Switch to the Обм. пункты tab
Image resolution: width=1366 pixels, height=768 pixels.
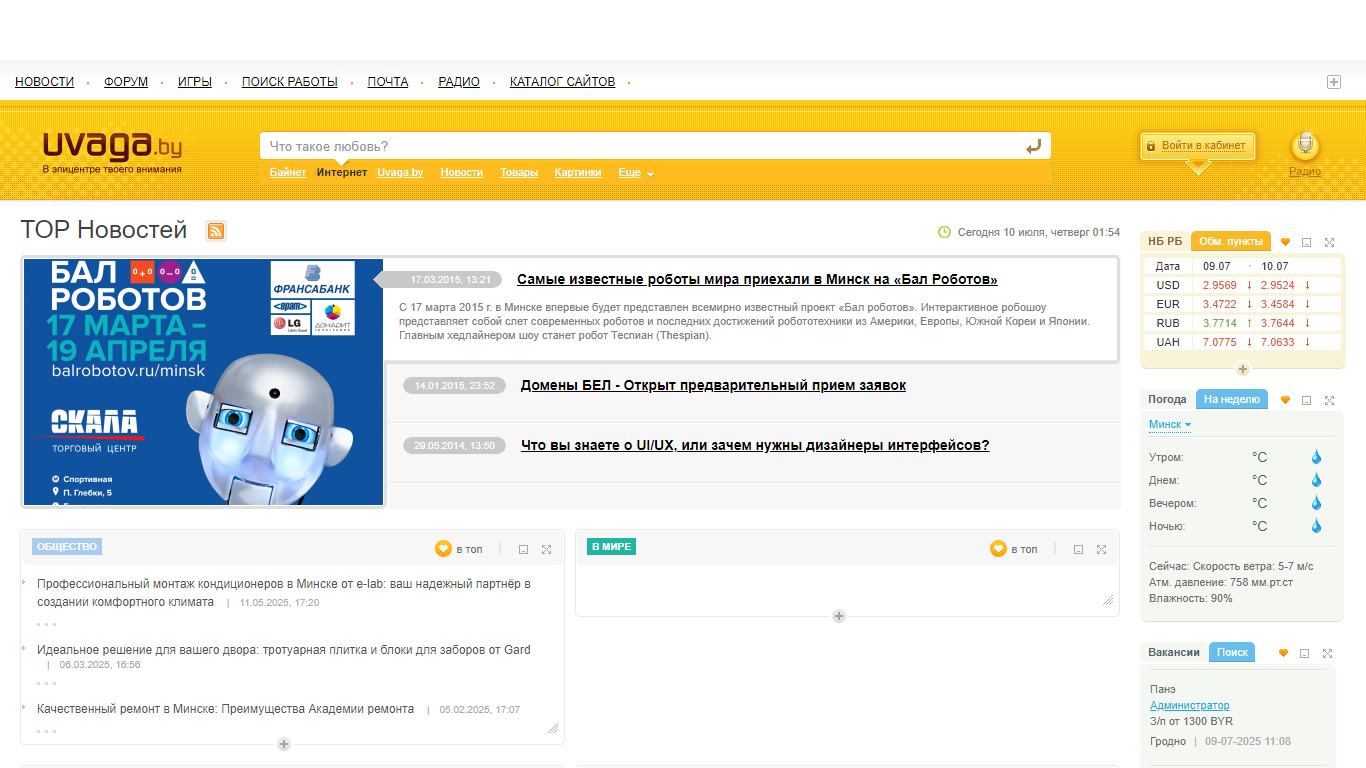click(1231, 241)
